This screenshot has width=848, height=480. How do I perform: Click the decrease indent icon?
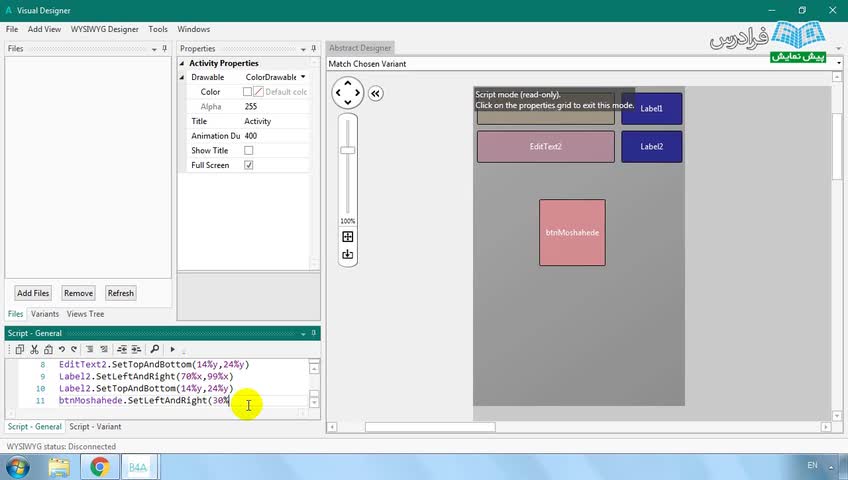pos(122,349)
